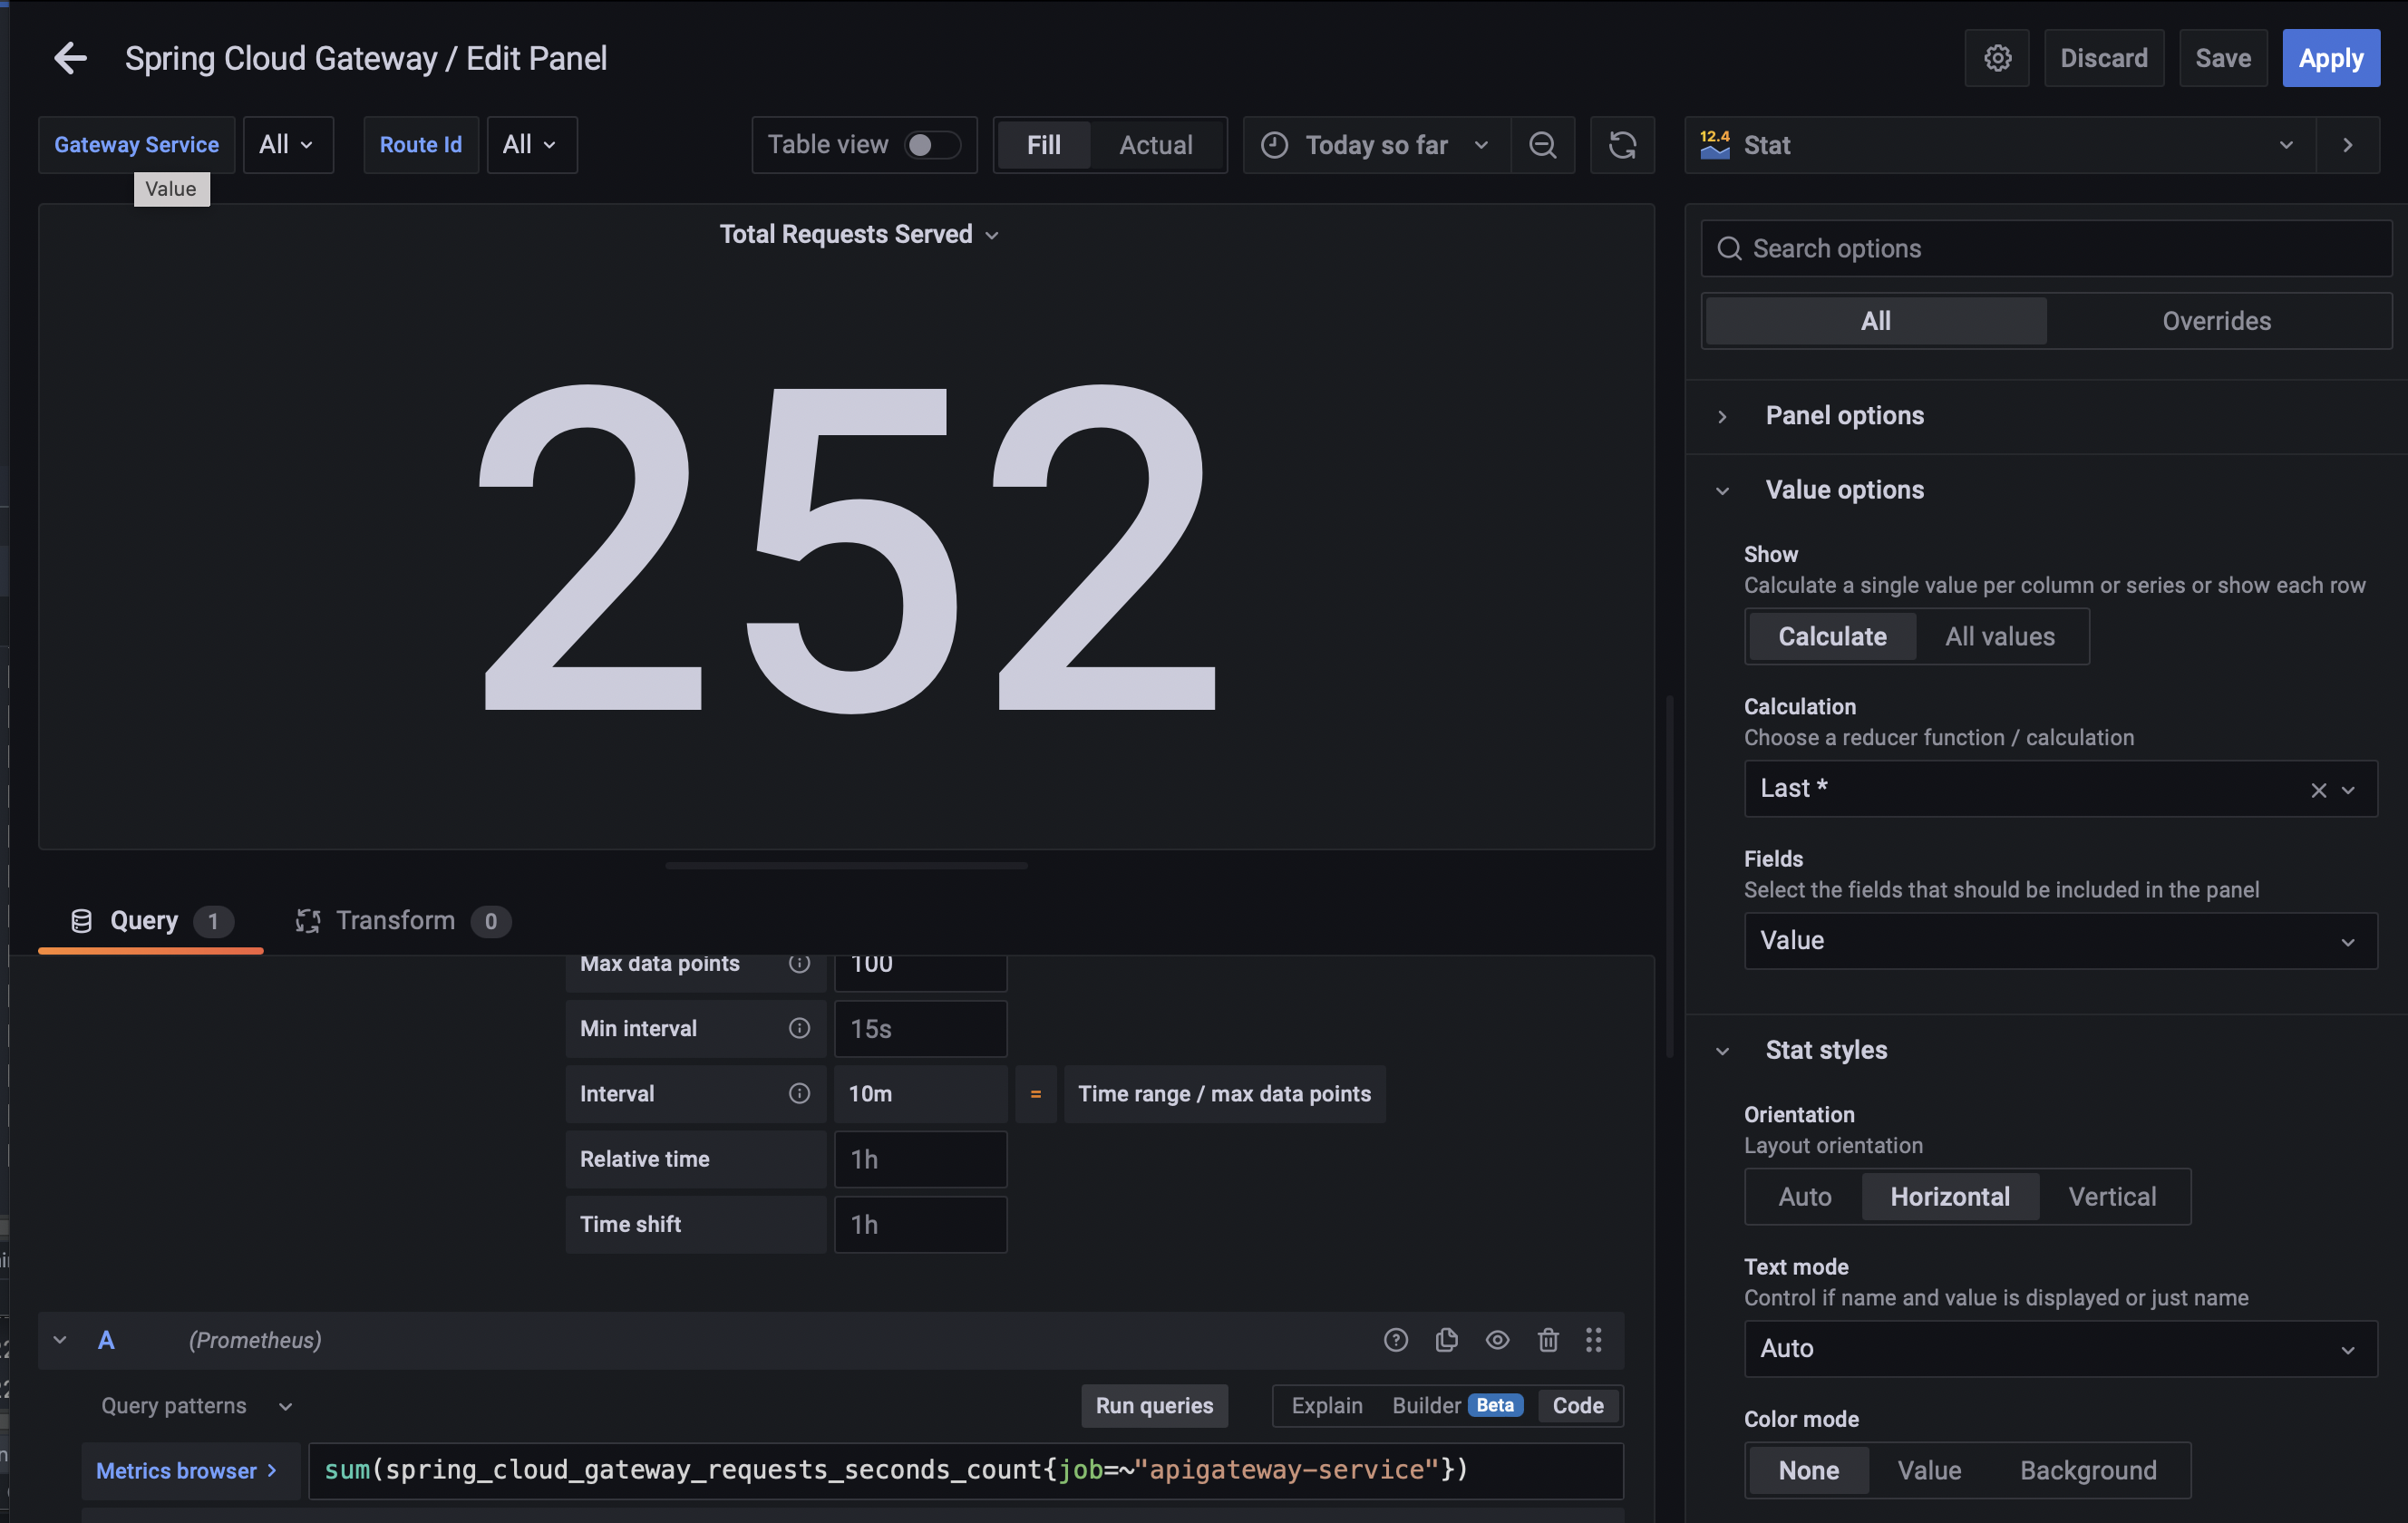Toggle the Table view switch
The height and width of the screenshot is (1523, 2408).
931,145
